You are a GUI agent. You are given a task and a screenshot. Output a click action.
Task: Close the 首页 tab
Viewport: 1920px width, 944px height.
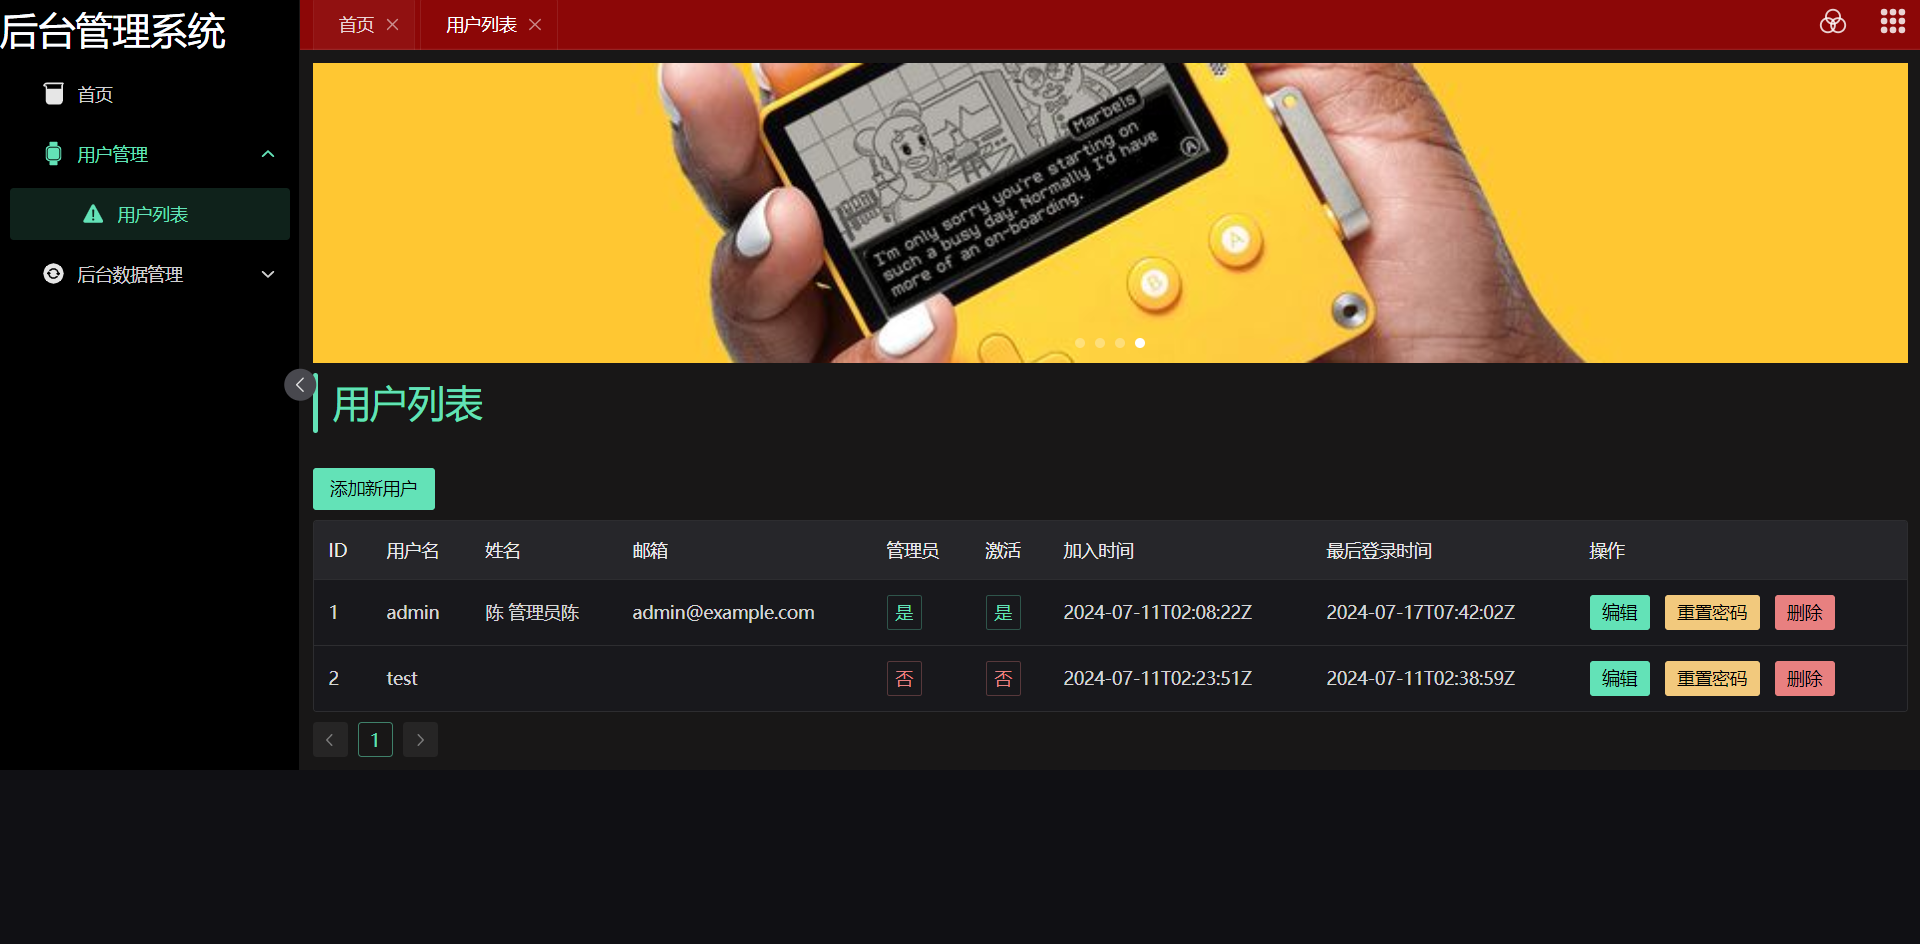pos(392,25)
